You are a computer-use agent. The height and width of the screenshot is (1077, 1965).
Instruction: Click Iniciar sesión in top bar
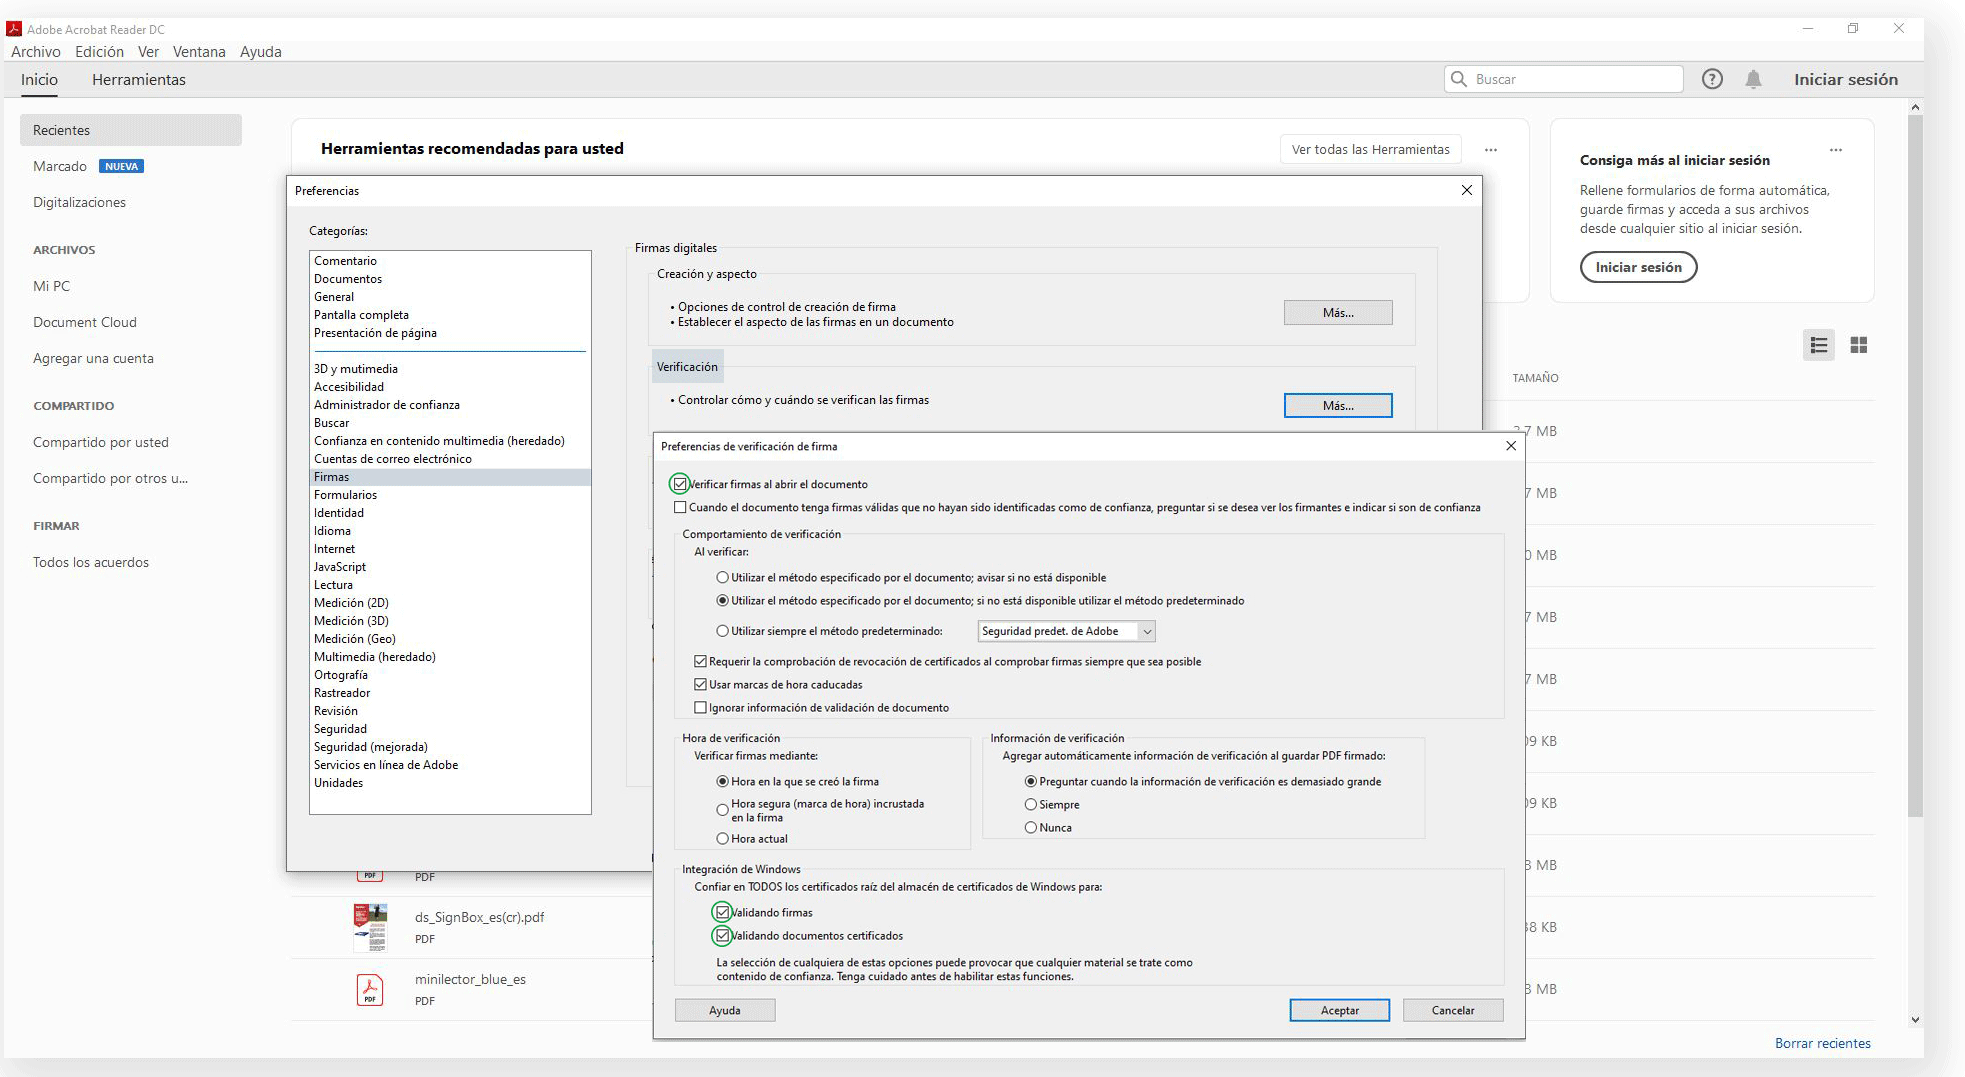point(1845,79)
